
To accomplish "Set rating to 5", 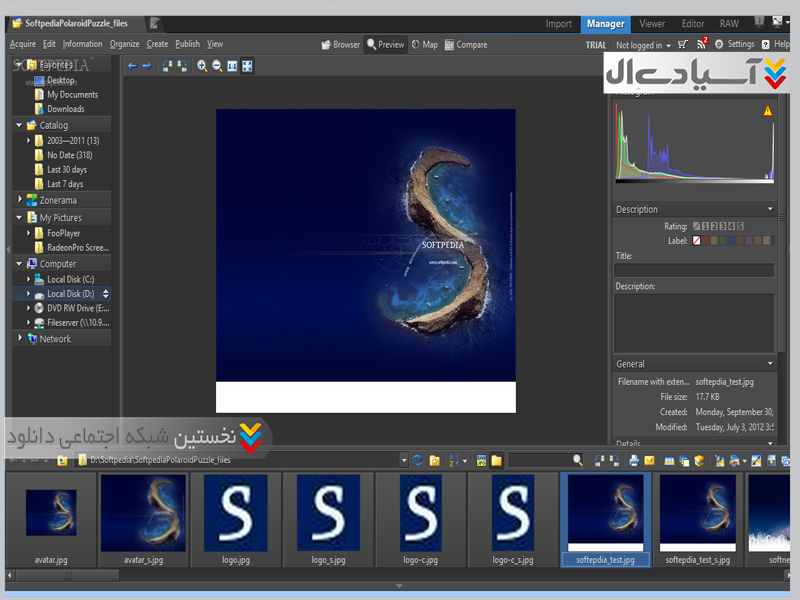I will point(740,227).
